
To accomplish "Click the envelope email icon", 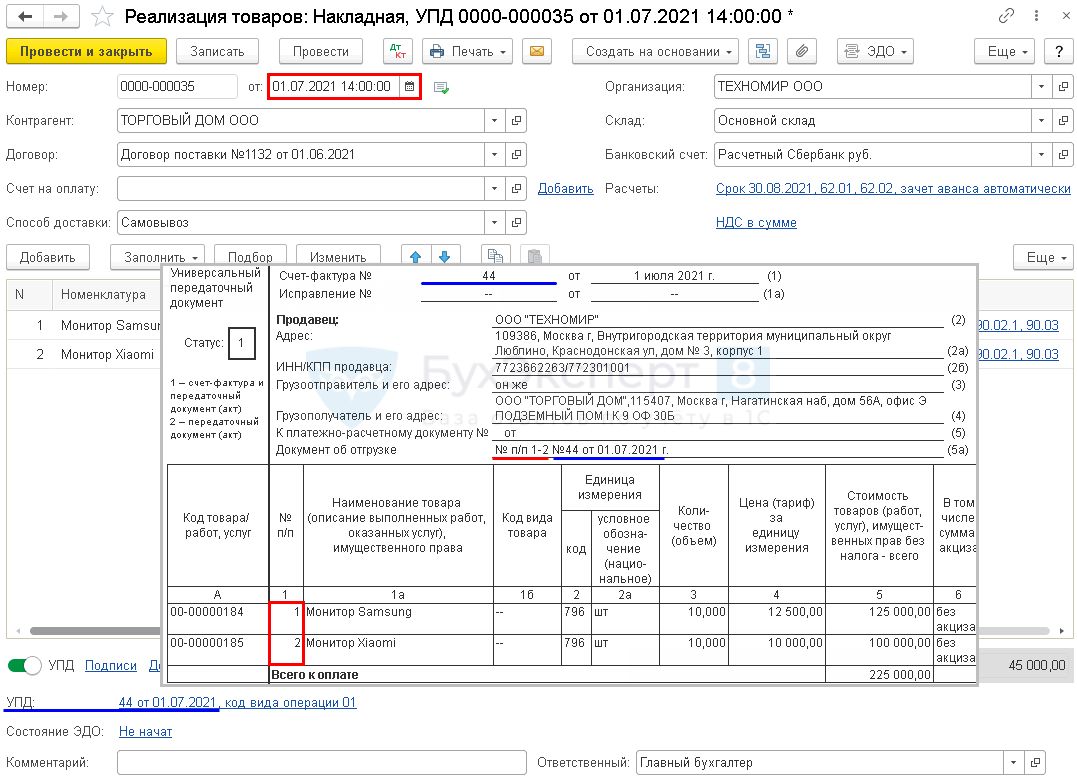I will (538, 52).
